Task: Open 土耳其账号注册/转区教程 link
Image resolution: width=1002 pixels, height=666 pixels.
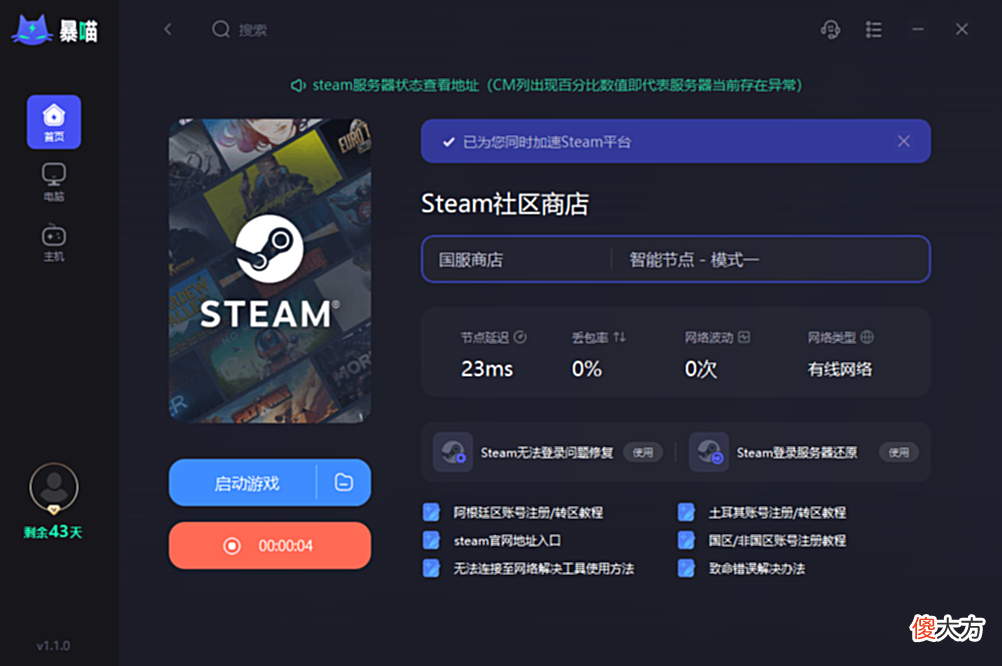Action: coord(777,513)
